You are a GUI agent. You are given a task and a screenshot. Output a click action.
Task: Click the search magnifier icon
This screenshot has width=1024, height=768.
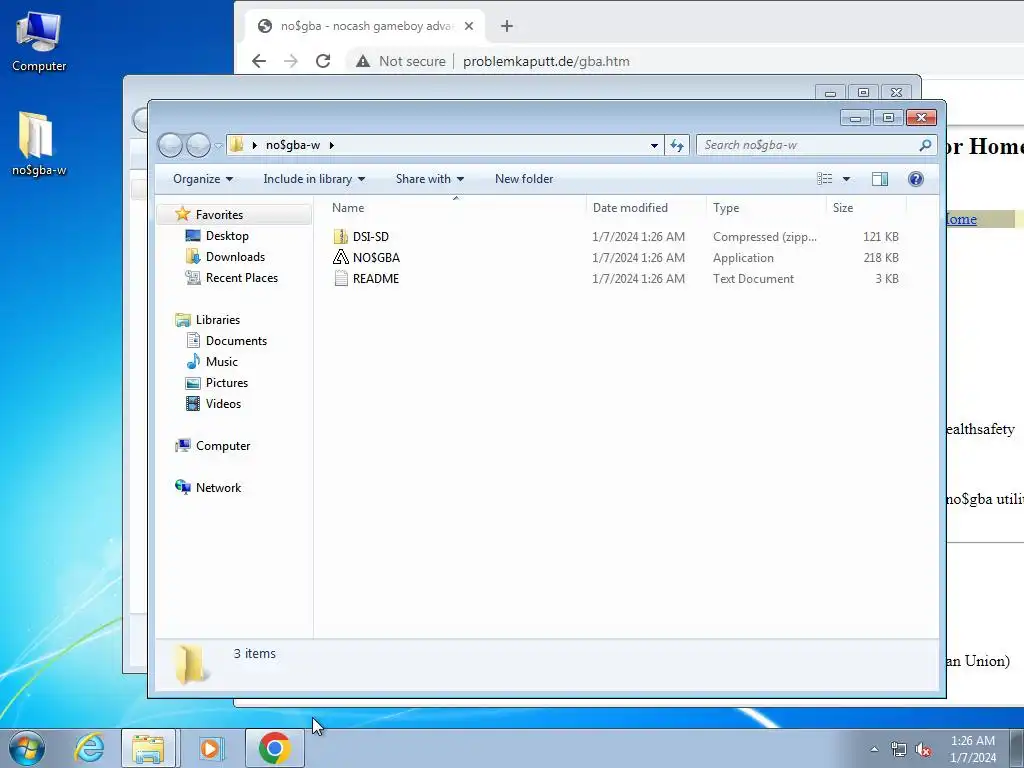tap(925, 145)
